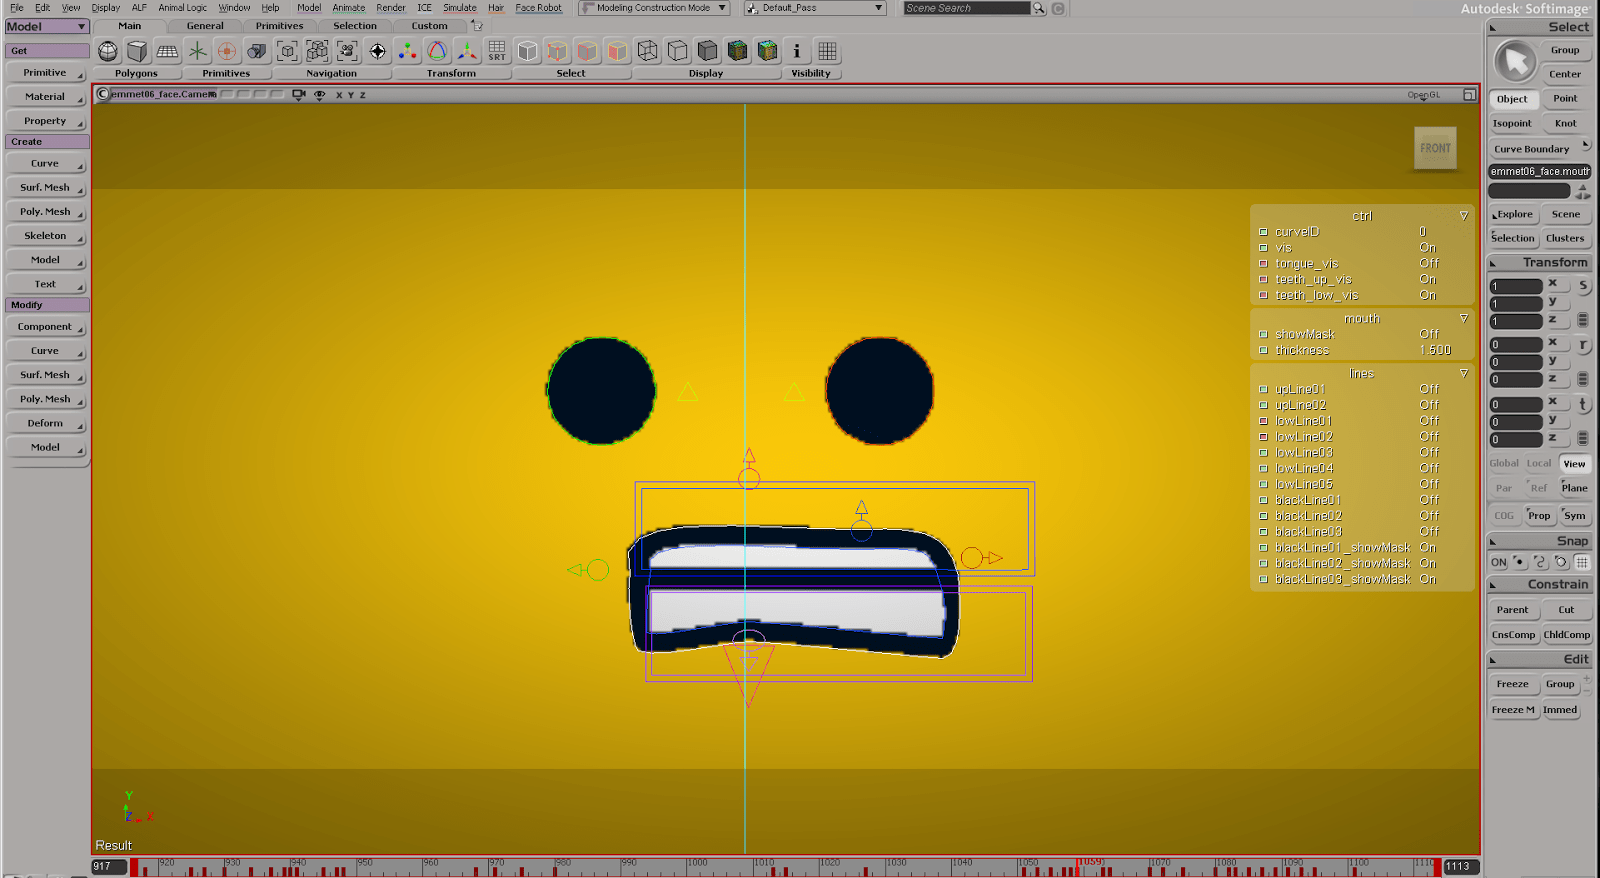Switch to shaded display icon

click(x=707, y=51)
